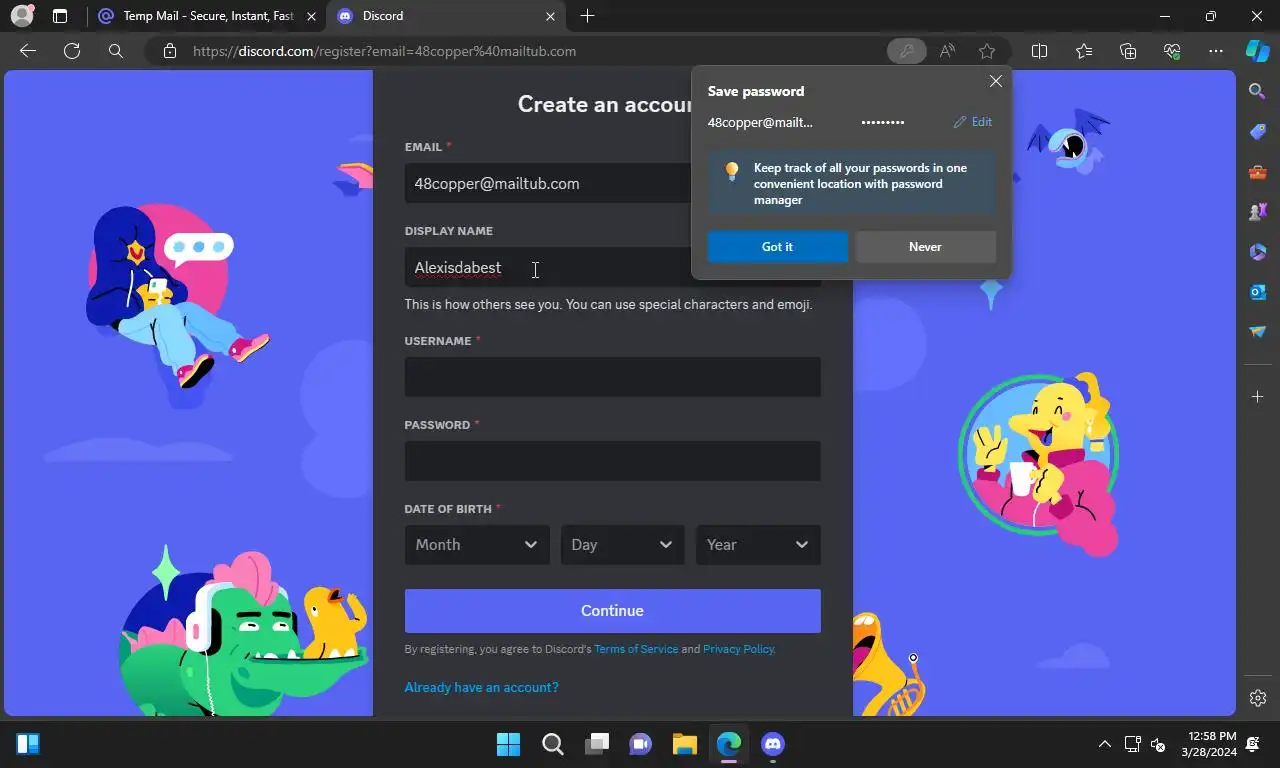
Task: Open sidebar settings gear
Action: 1258,698
